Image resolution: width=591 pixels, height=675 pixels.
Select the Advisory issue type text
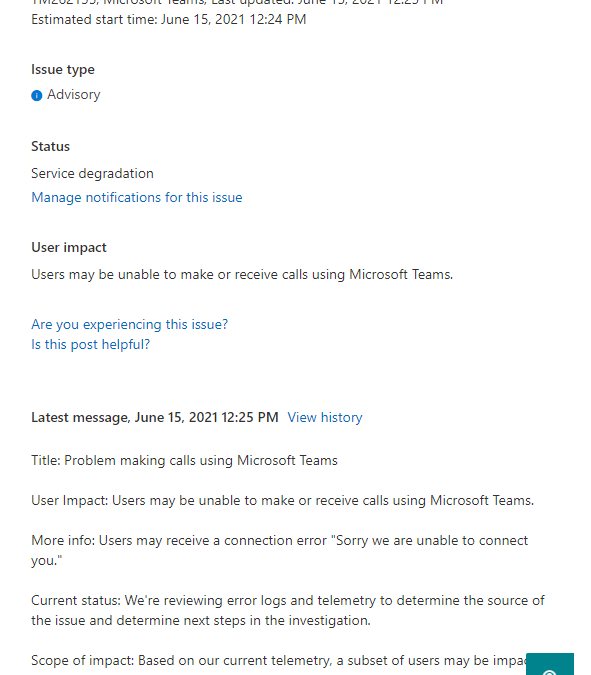click(74, 94)
